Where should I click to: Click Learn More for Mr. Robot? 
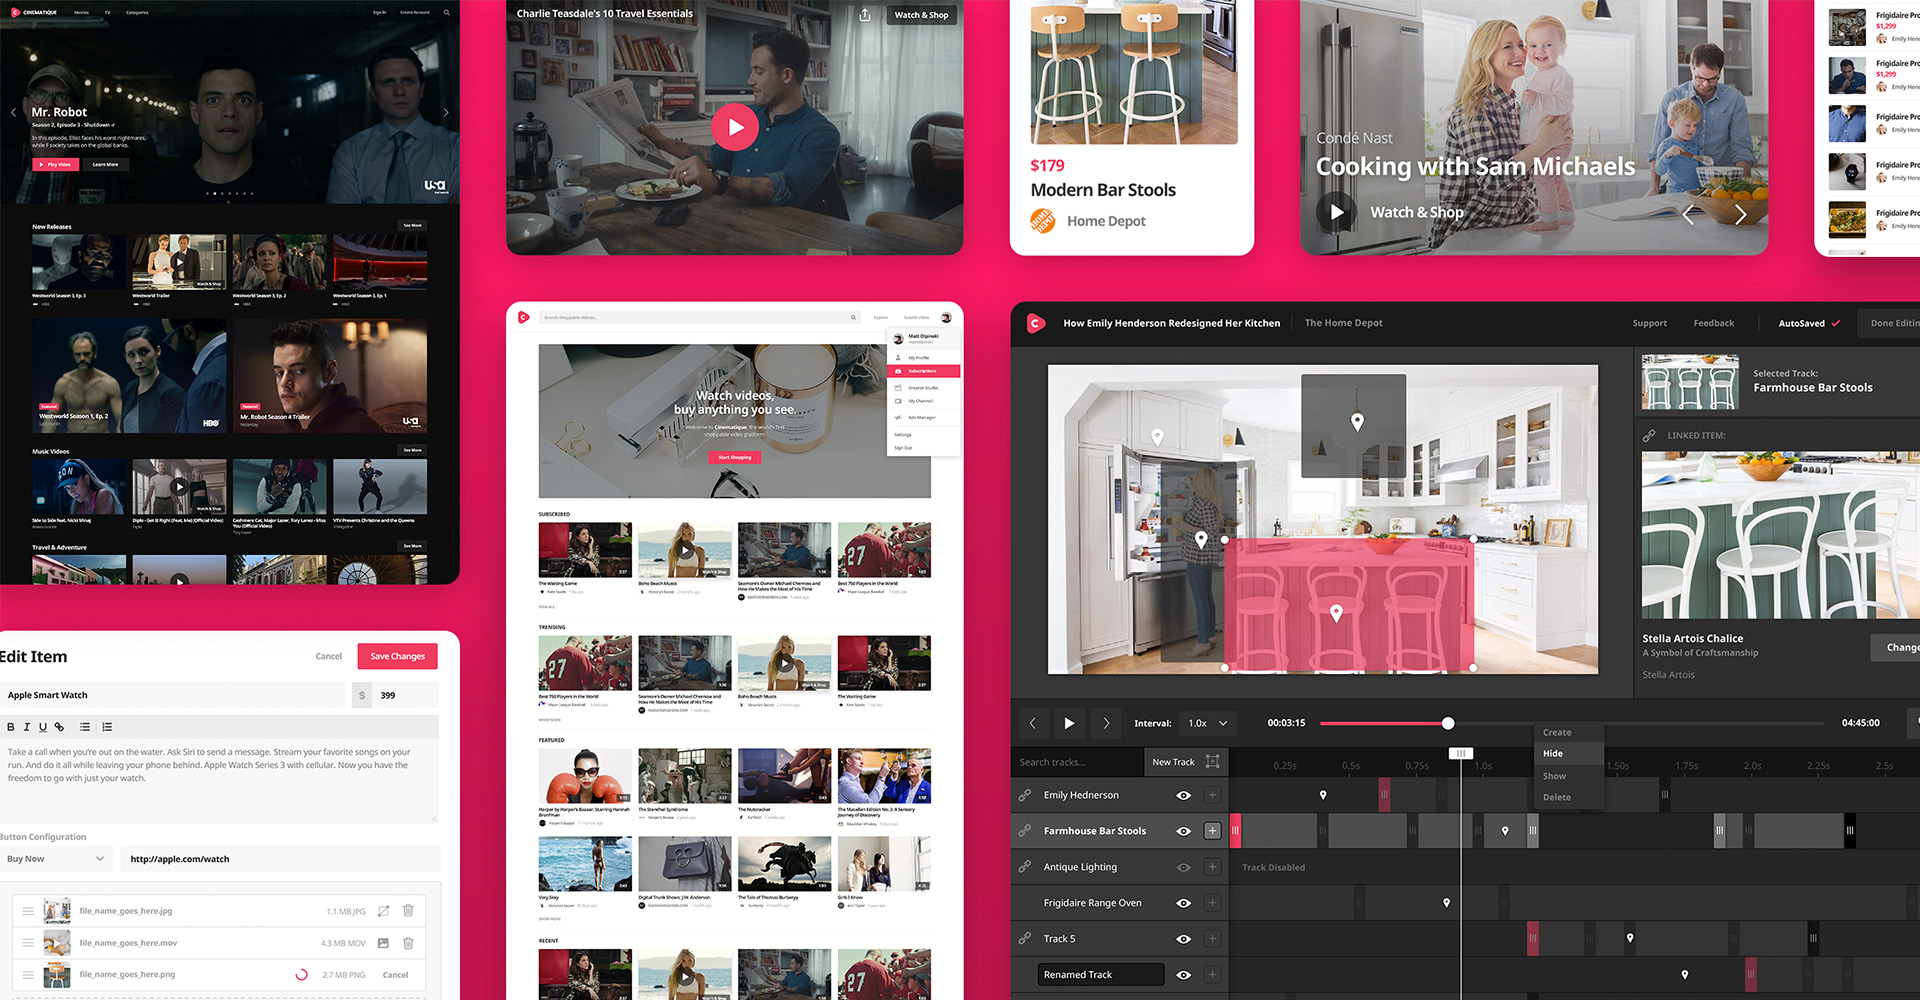[x=105, y=164]
